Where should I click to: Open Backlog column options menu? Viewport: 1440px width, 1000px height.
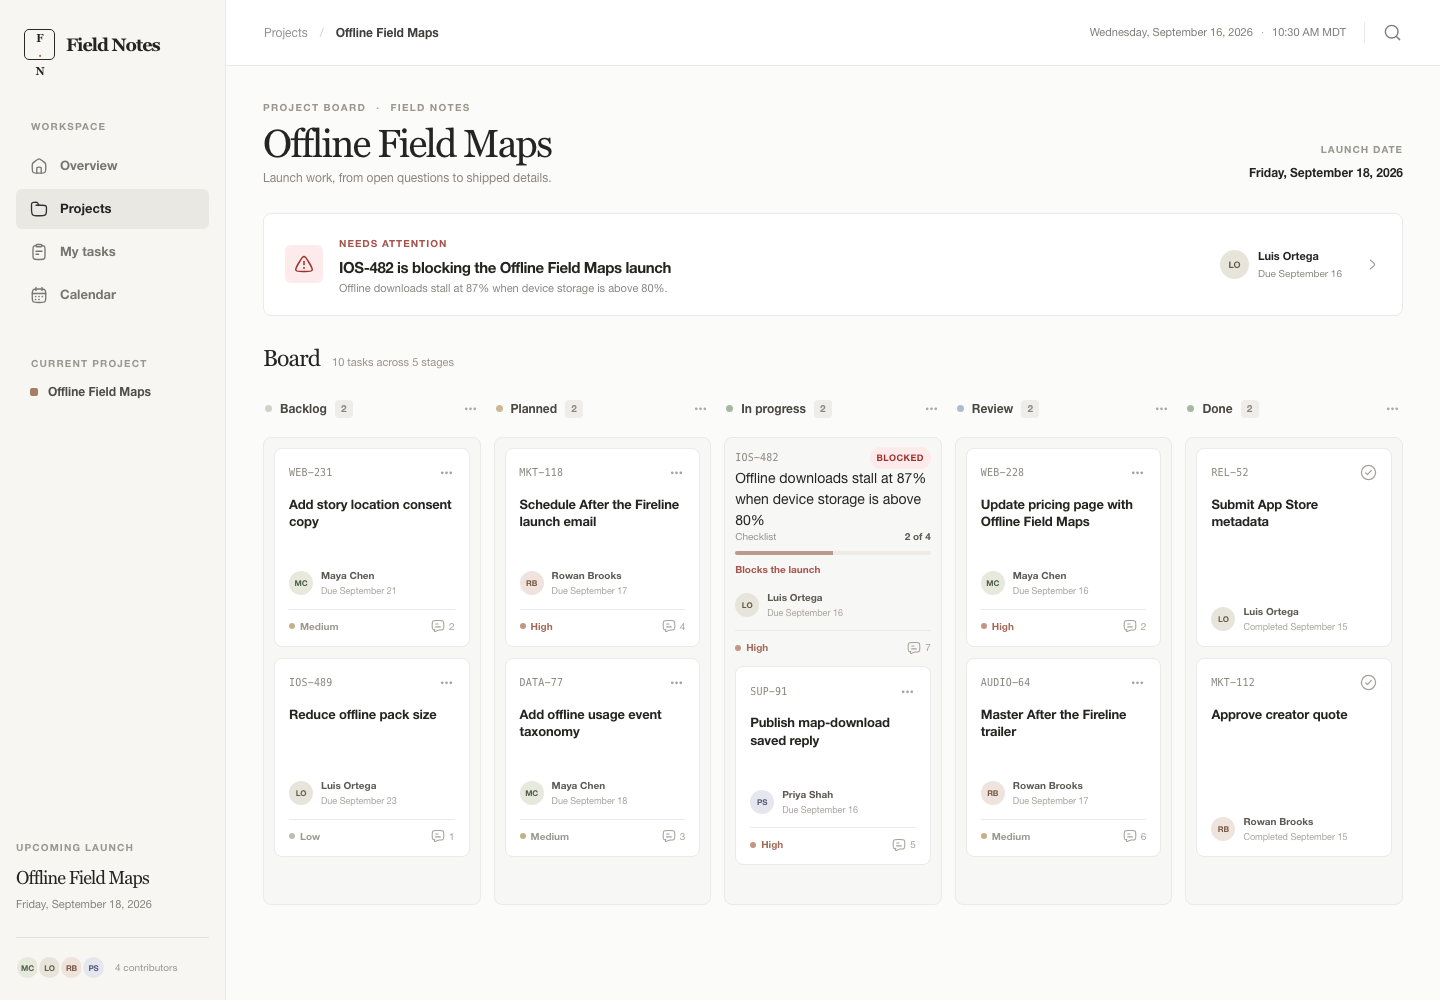tap(470, 409)
